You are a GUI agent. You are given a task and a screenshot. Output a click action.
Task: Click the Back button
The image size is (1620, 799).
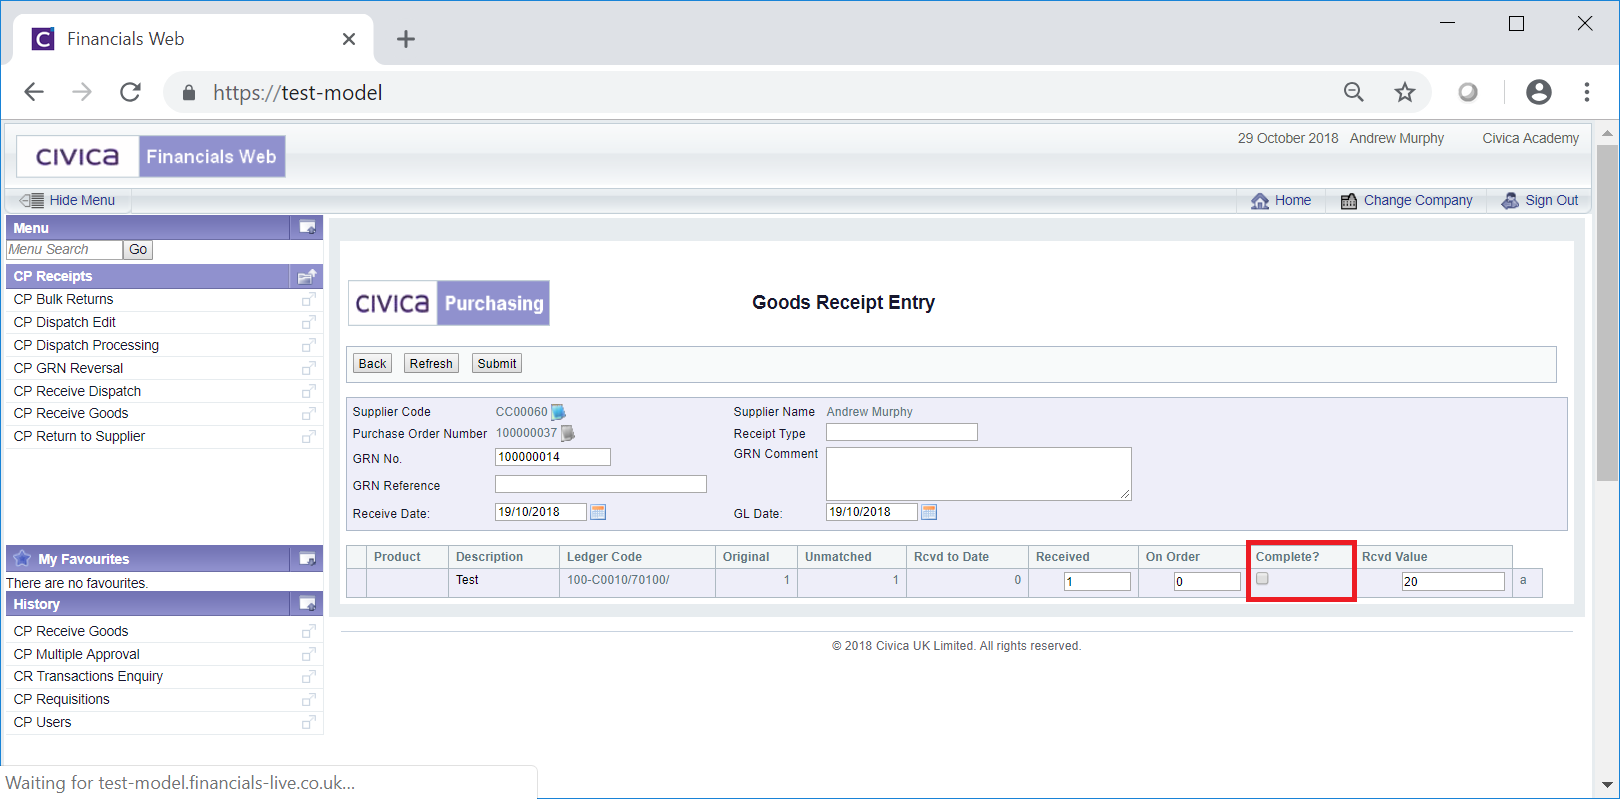(372, 364)
